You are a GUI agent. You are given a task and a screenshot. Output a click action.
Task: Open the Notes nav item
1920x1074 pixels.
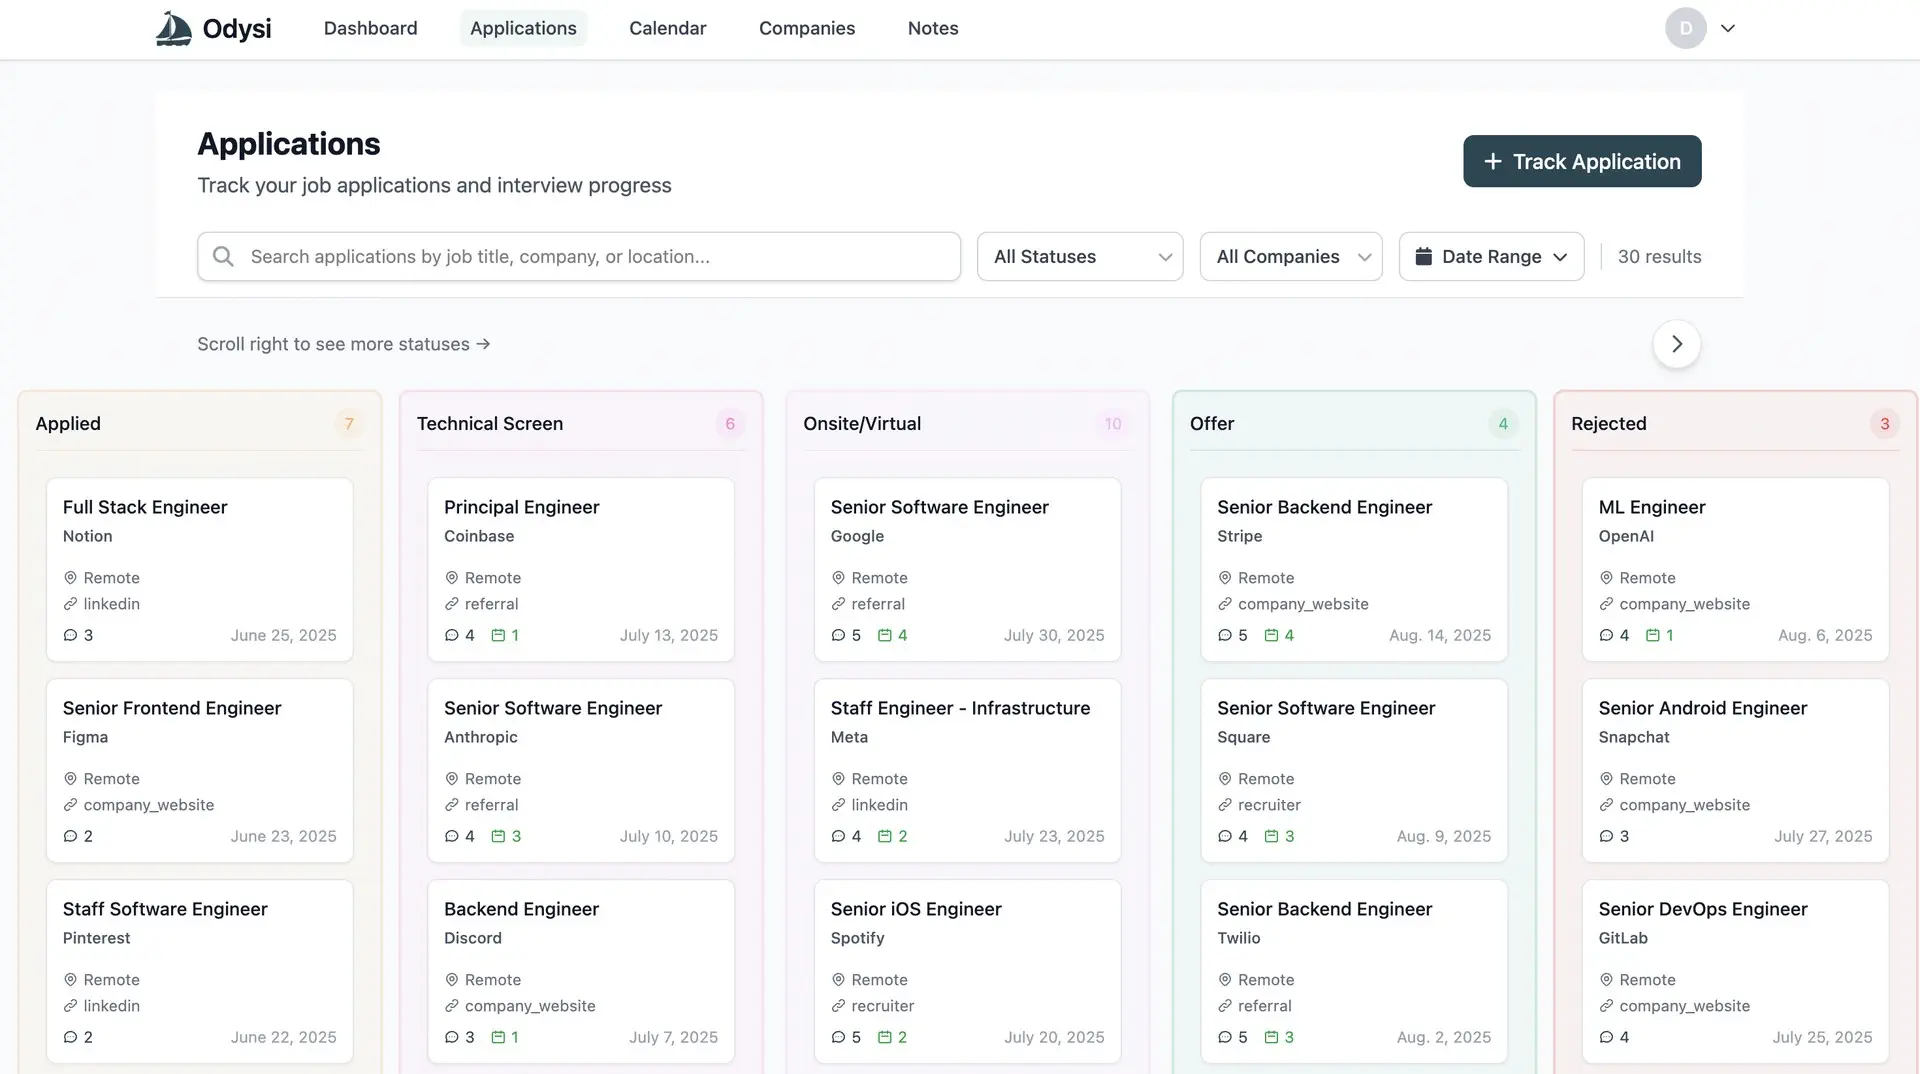[933, 28]
